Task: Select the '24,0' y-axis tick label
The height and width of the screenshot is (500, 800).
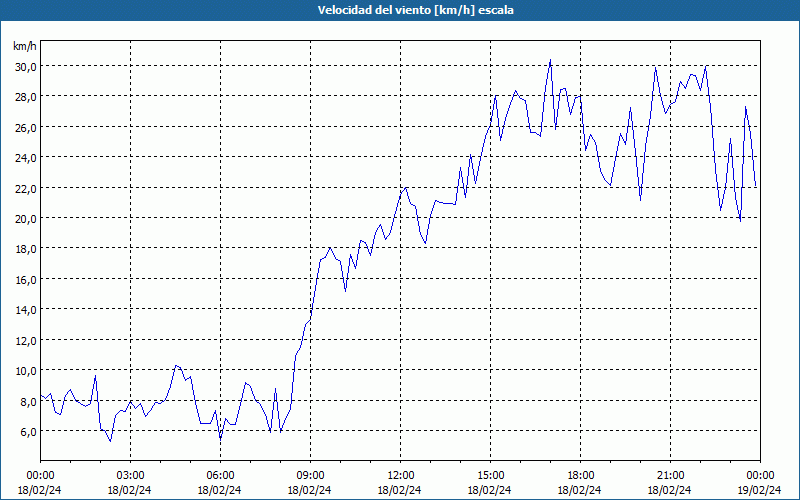Action: [x=26, y=158]
